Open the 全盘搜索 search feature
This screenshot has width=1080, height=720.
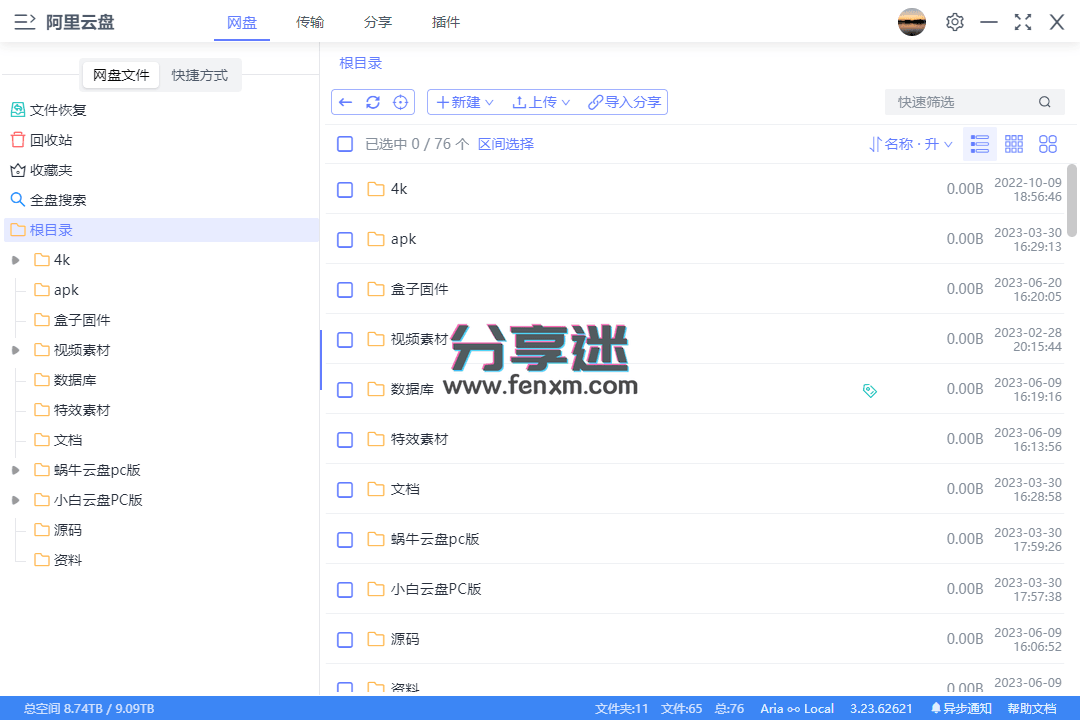[x=59, y=199]
